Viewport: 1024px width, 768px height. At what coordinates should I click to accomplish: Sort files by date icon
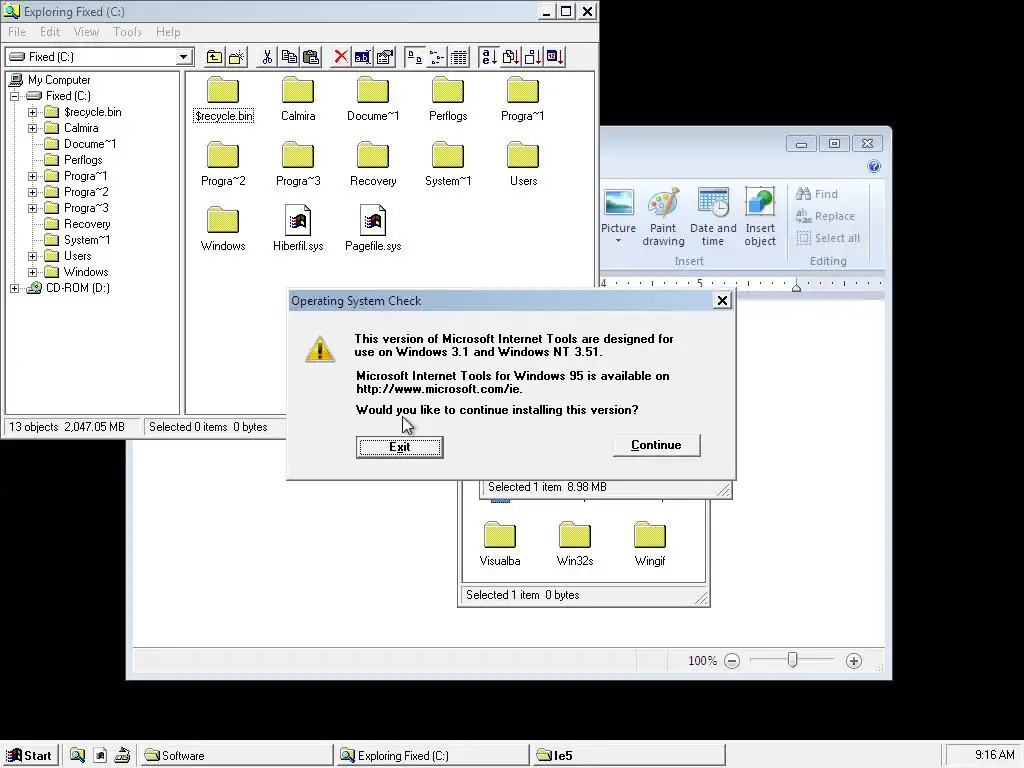(x=555, y=57)
